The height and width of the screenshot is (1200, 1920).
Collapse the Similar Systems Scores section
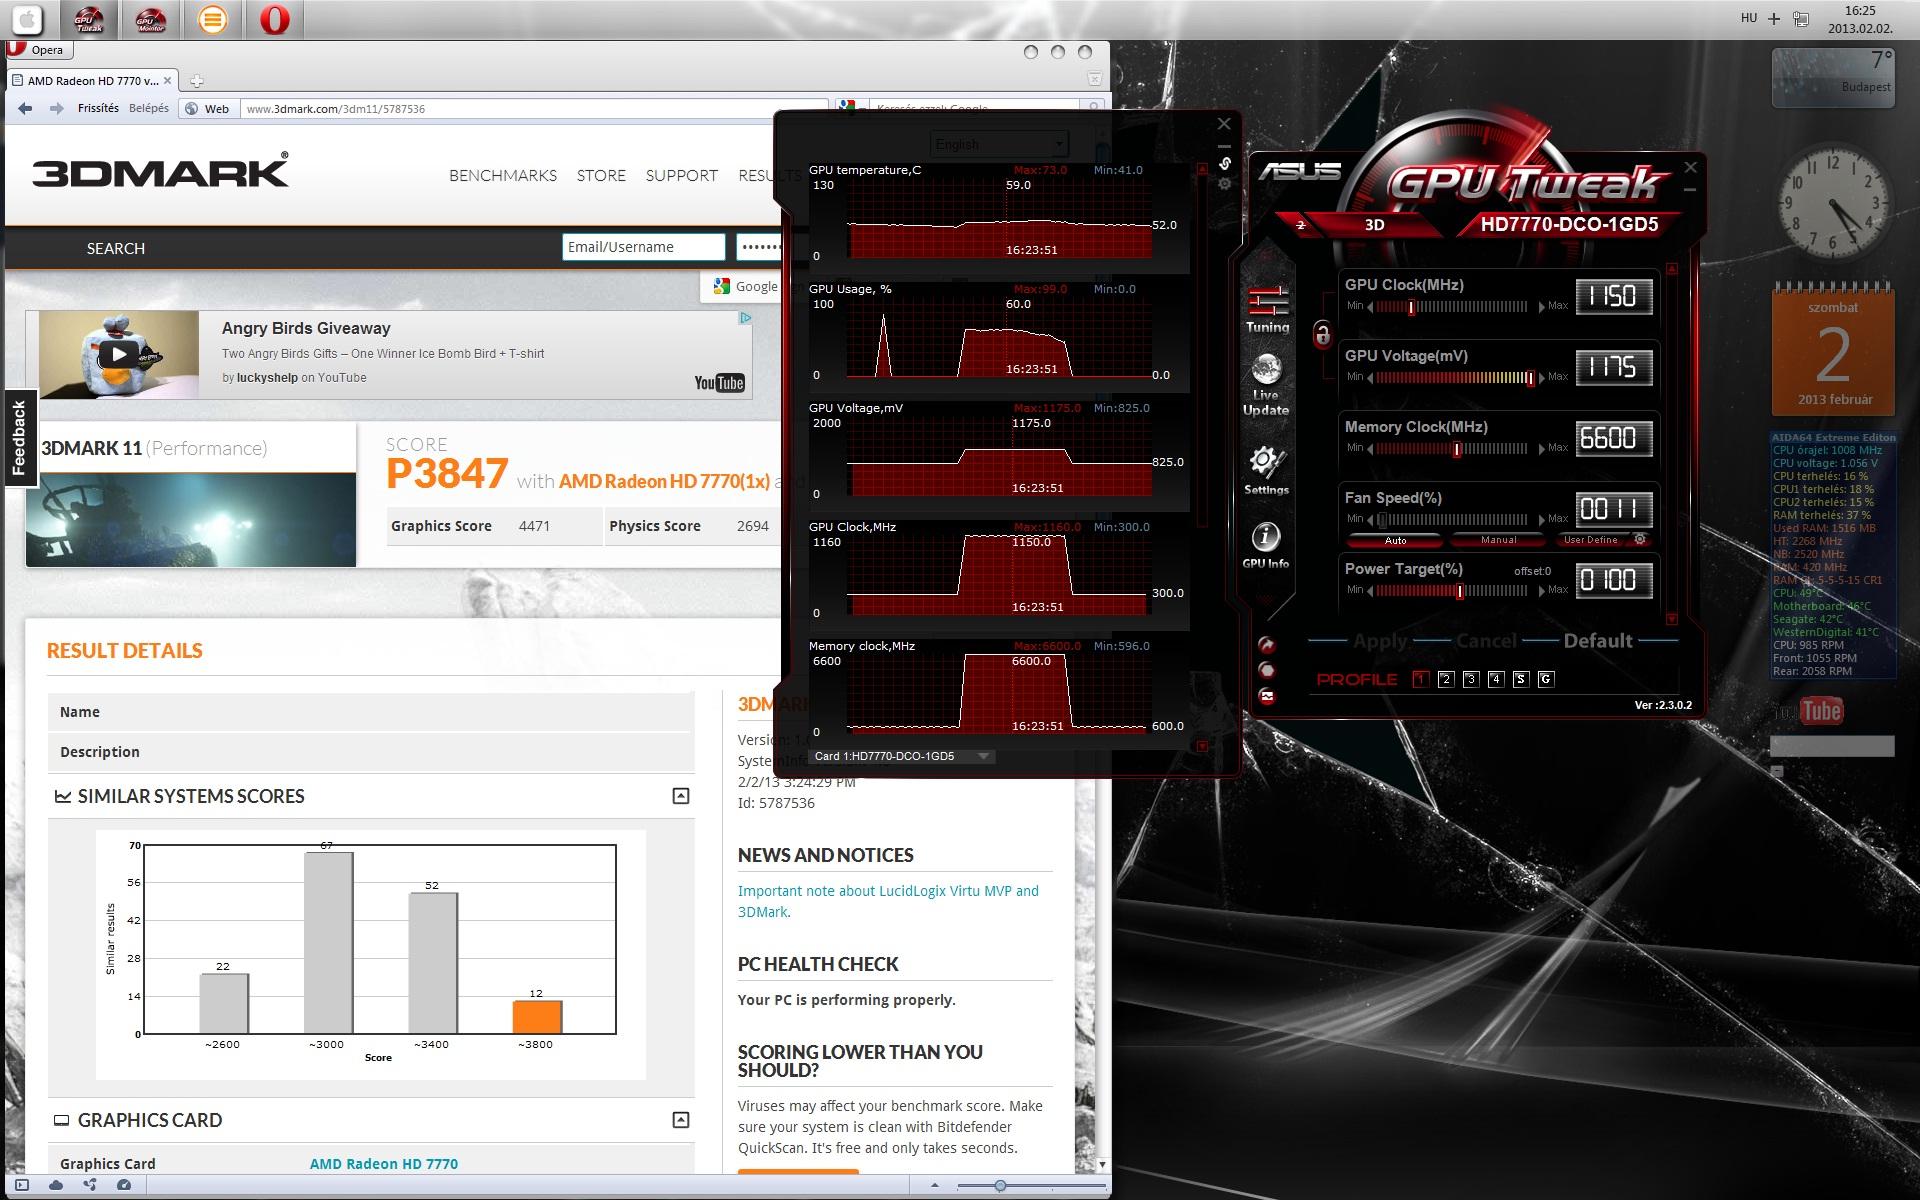(x=681, y=796)
